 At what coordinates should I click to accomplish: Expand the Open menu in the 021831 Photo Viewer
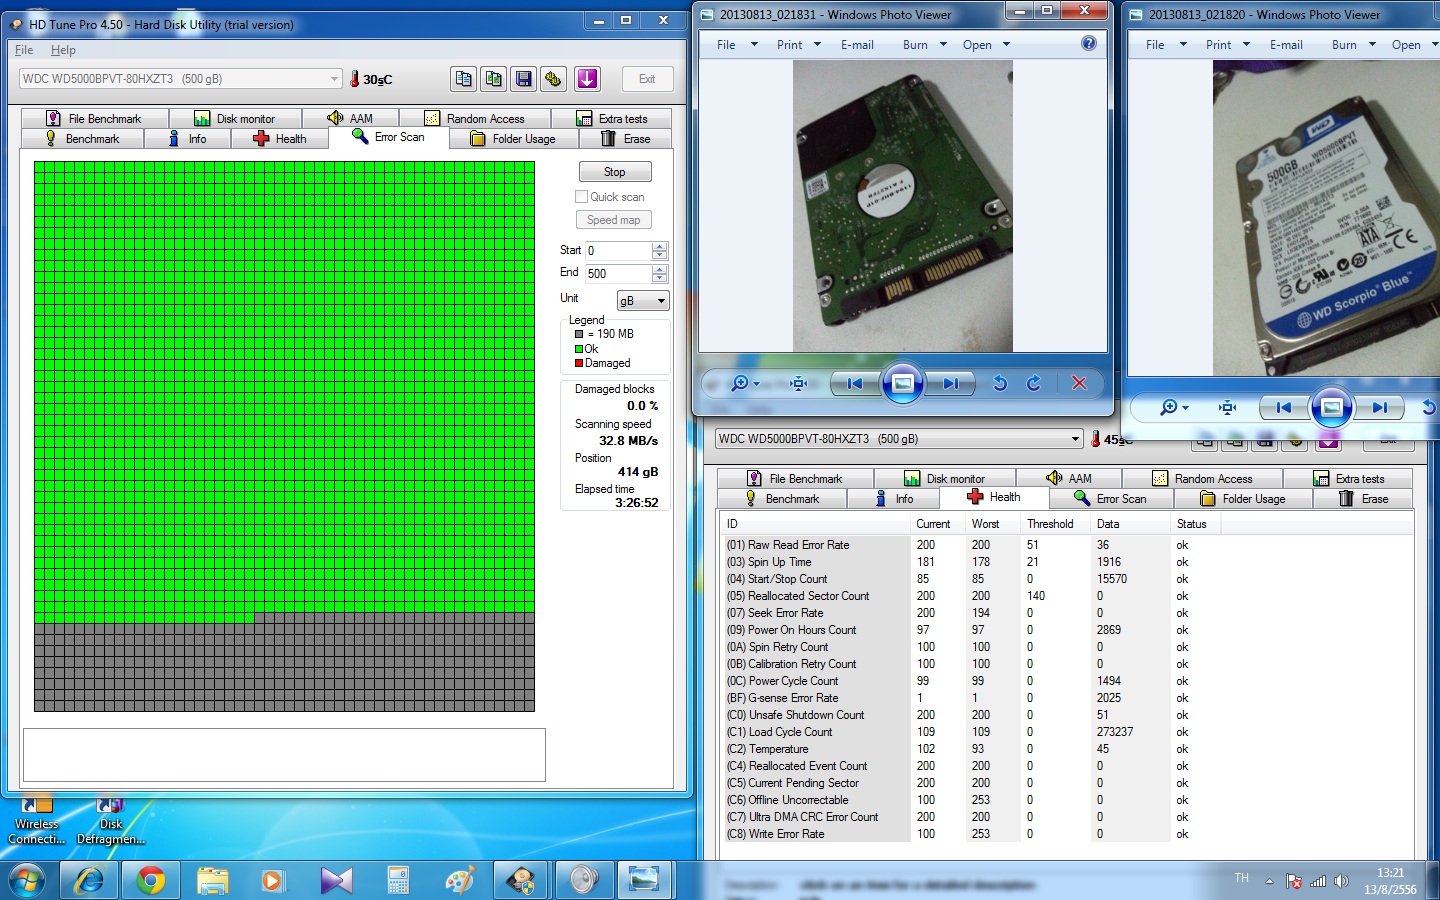click(986, 44)
